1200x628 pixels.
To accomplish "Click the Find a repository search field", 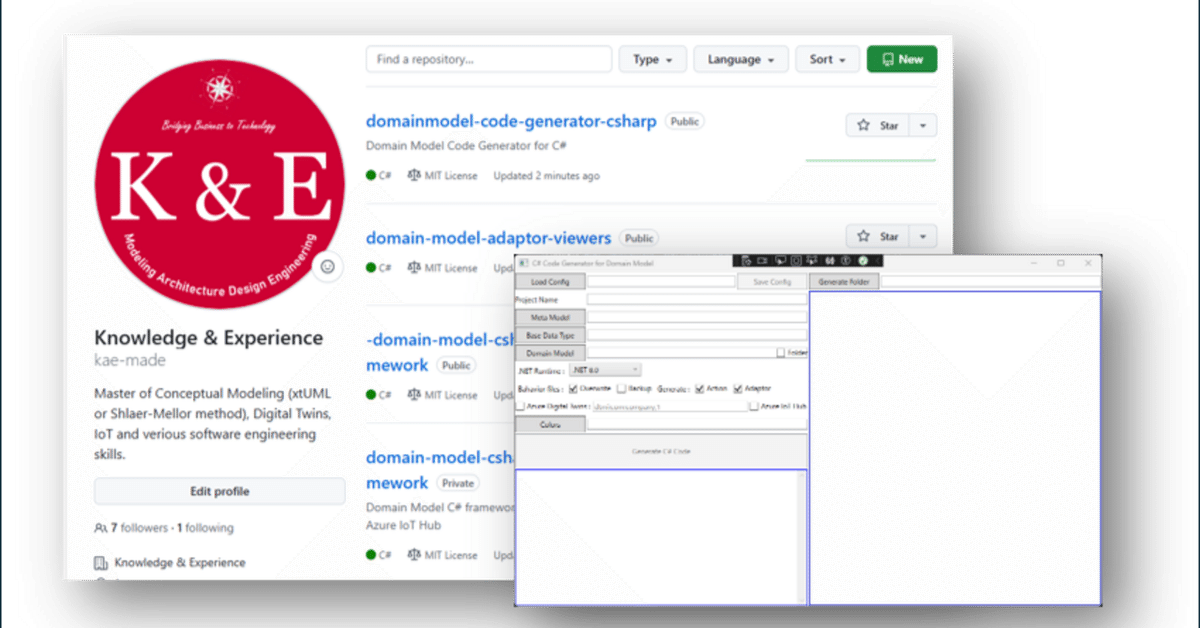I will tap(489, 60).
